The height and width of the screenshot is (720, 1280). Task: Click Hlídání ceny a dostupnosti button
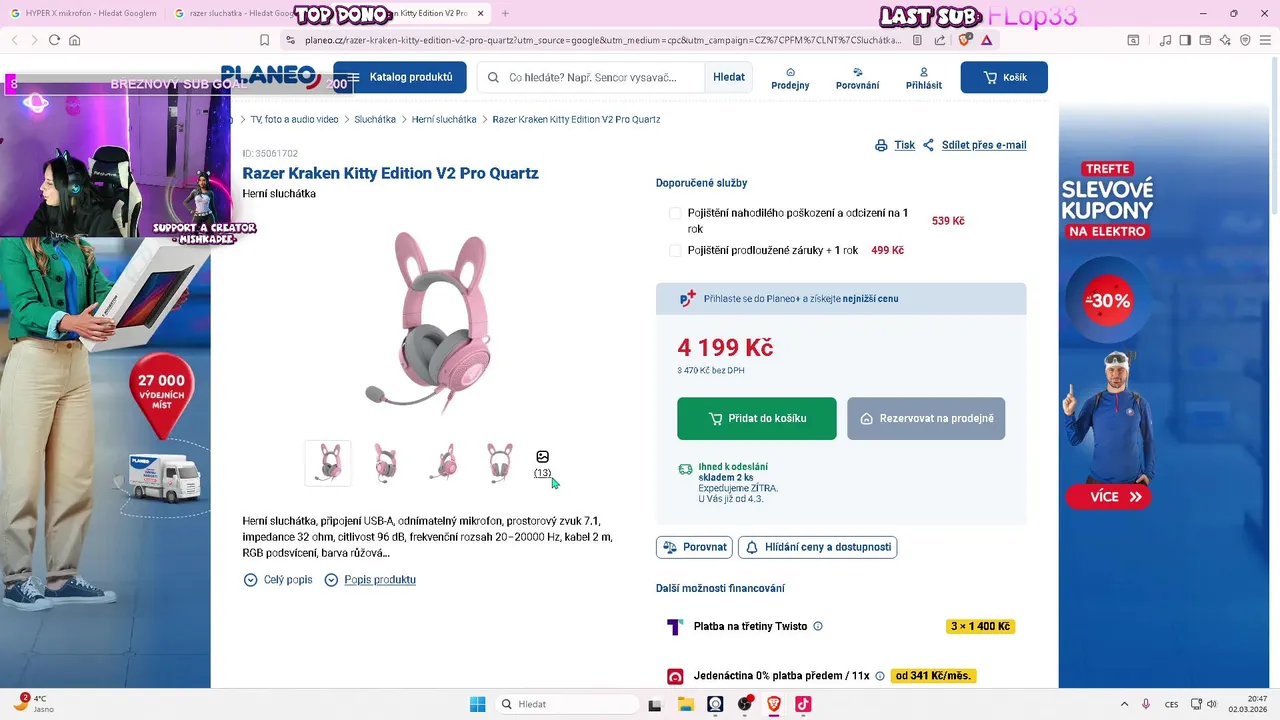click(817, 547)
